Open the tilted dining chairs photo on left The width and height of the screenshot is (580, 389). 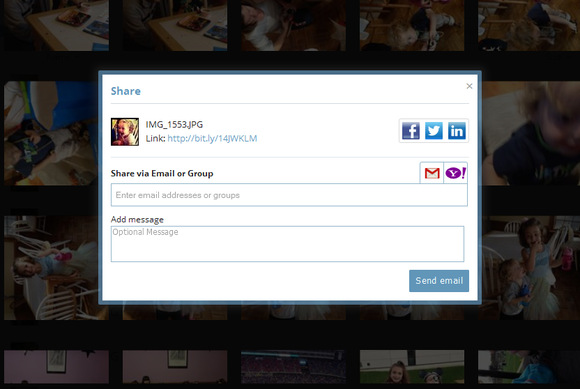tap(51, 268)
